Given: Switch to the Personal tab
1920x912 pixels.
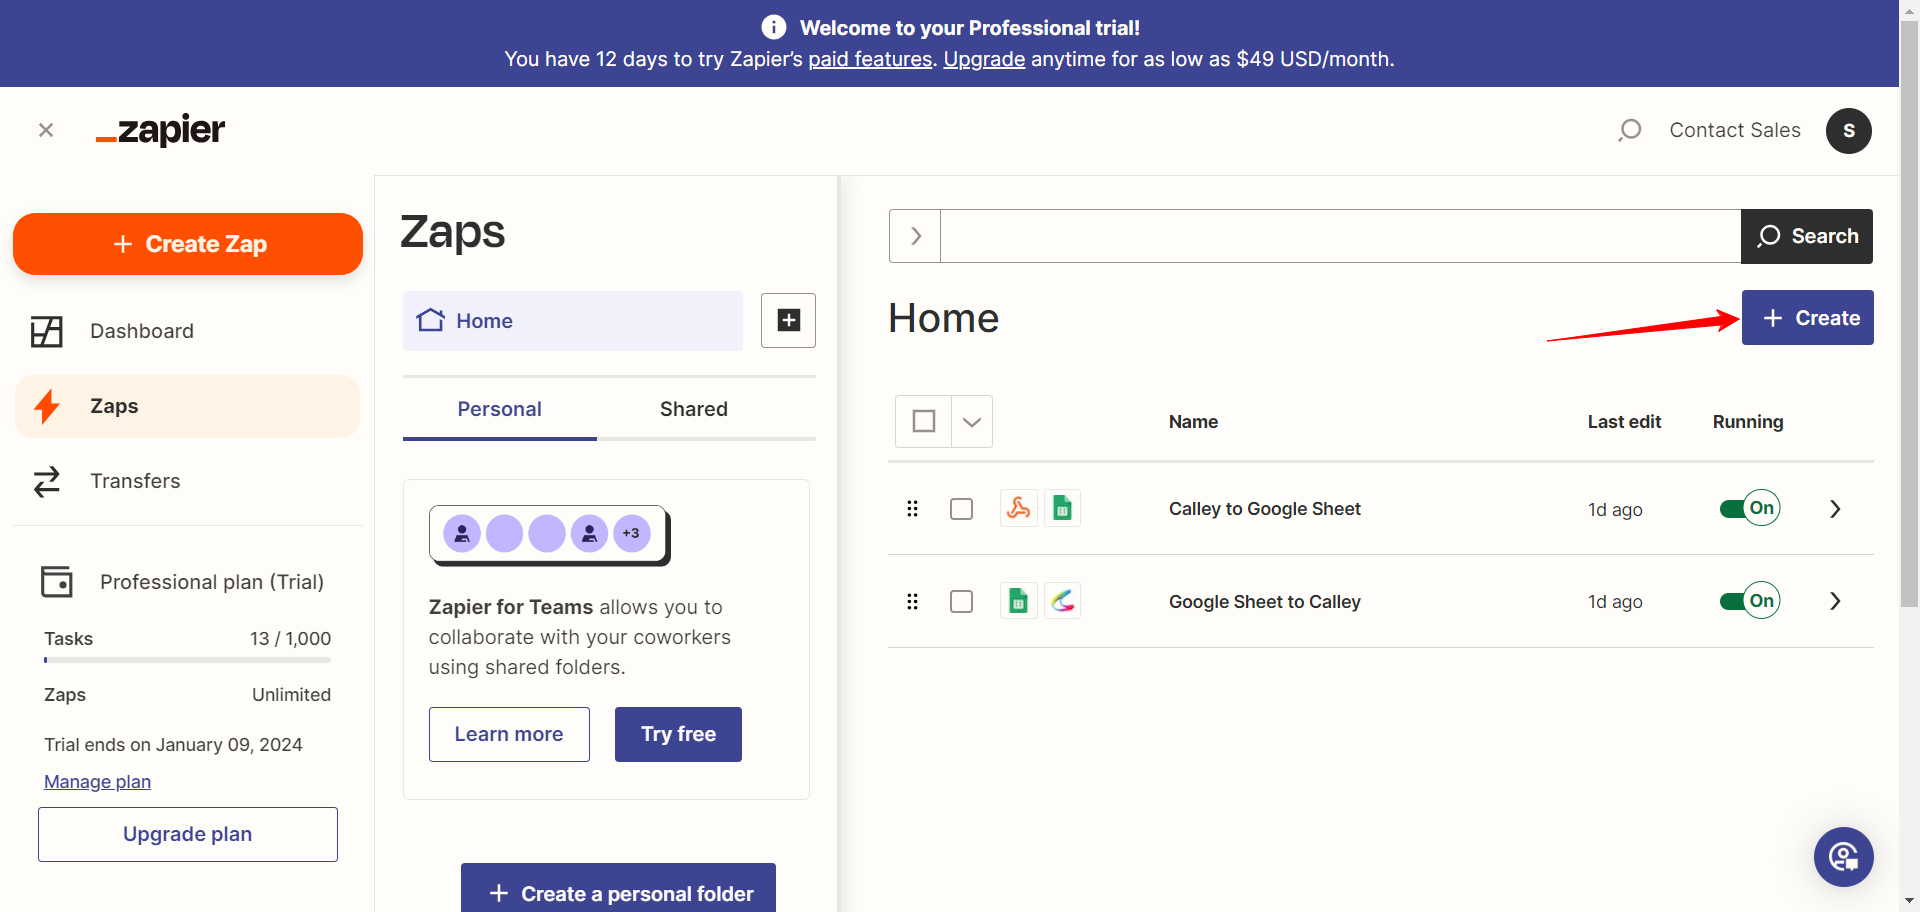Looking at the screenshot, I should (x=499, y=409).
